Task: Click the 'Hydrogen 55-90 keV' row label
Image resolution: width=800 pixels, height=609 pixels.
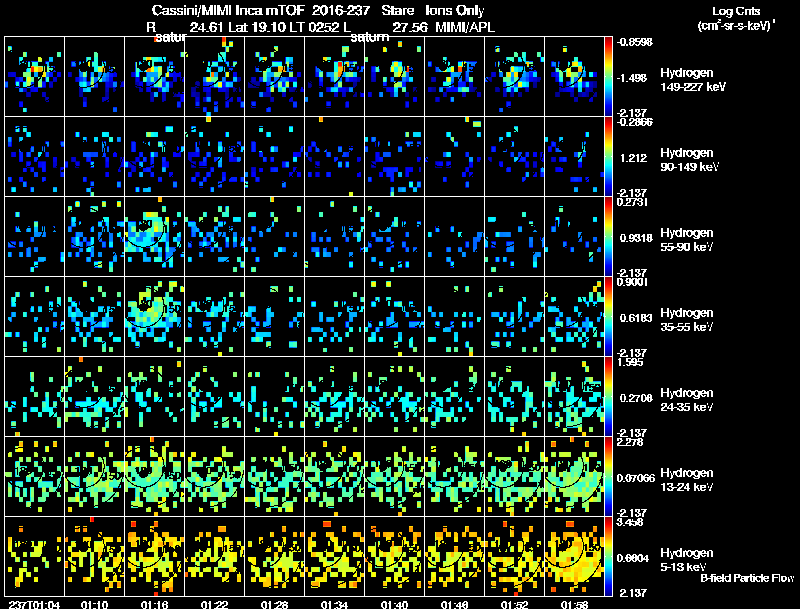Action: pos(687,240)
